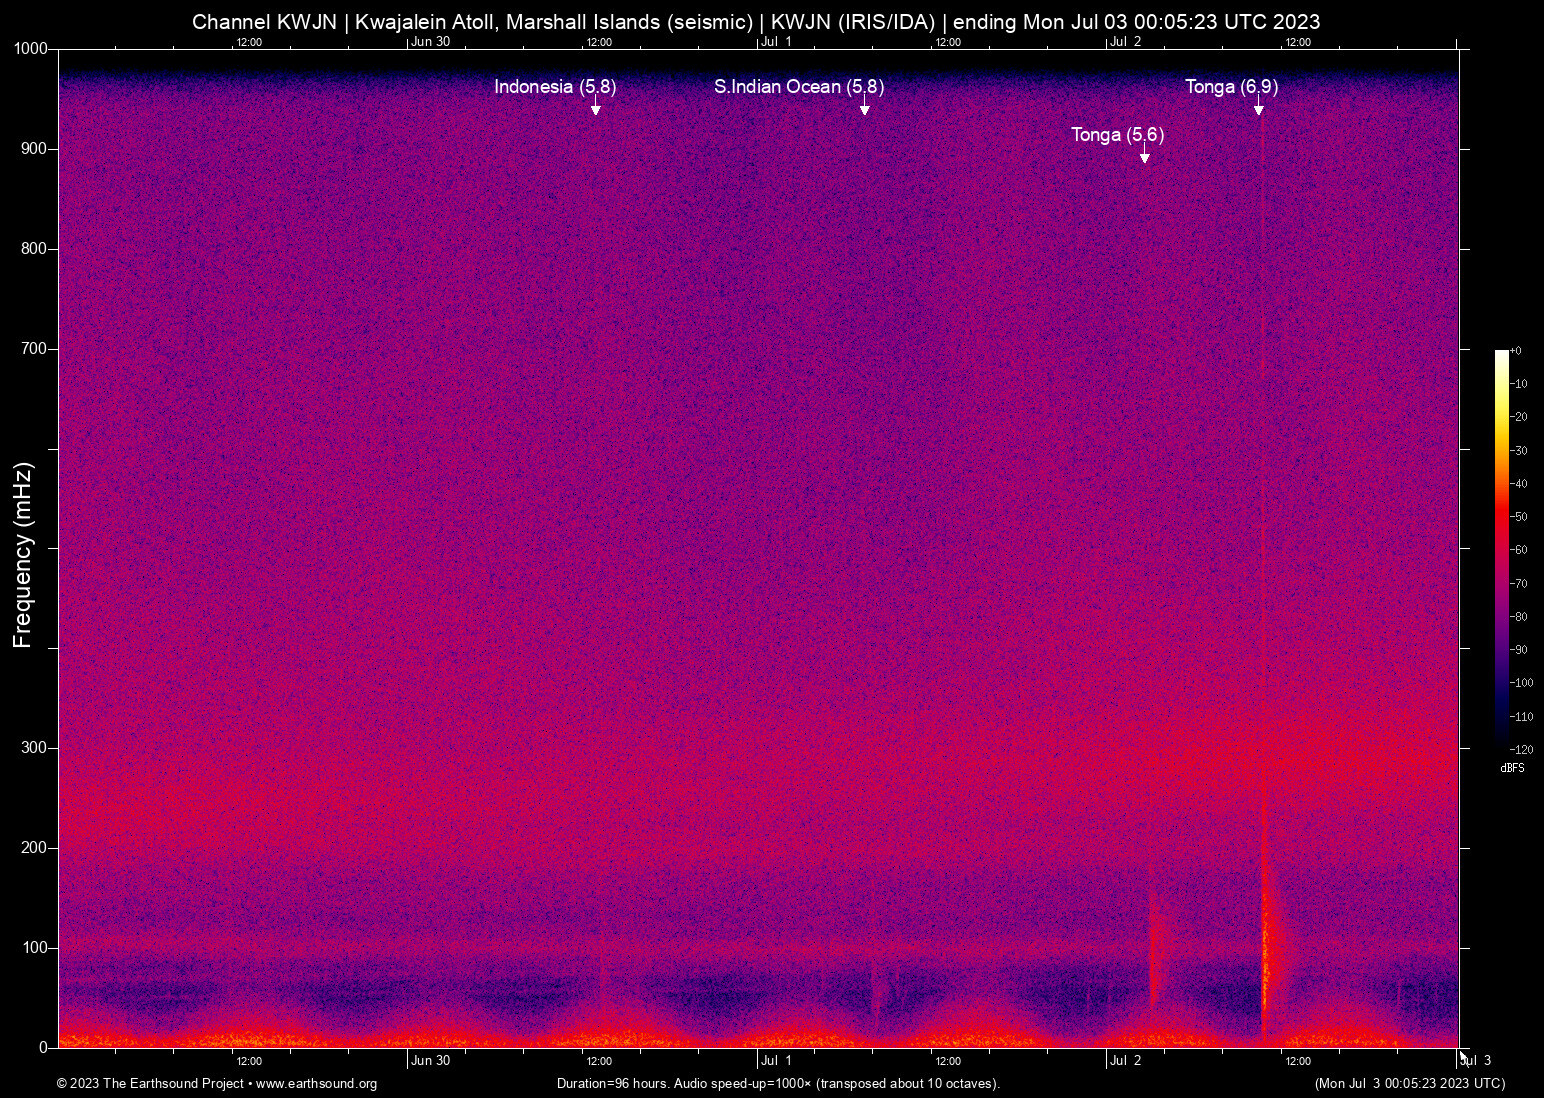Click the Indonesia (5.8) event label
The image size is (1544, 1098).
point(555,87)
